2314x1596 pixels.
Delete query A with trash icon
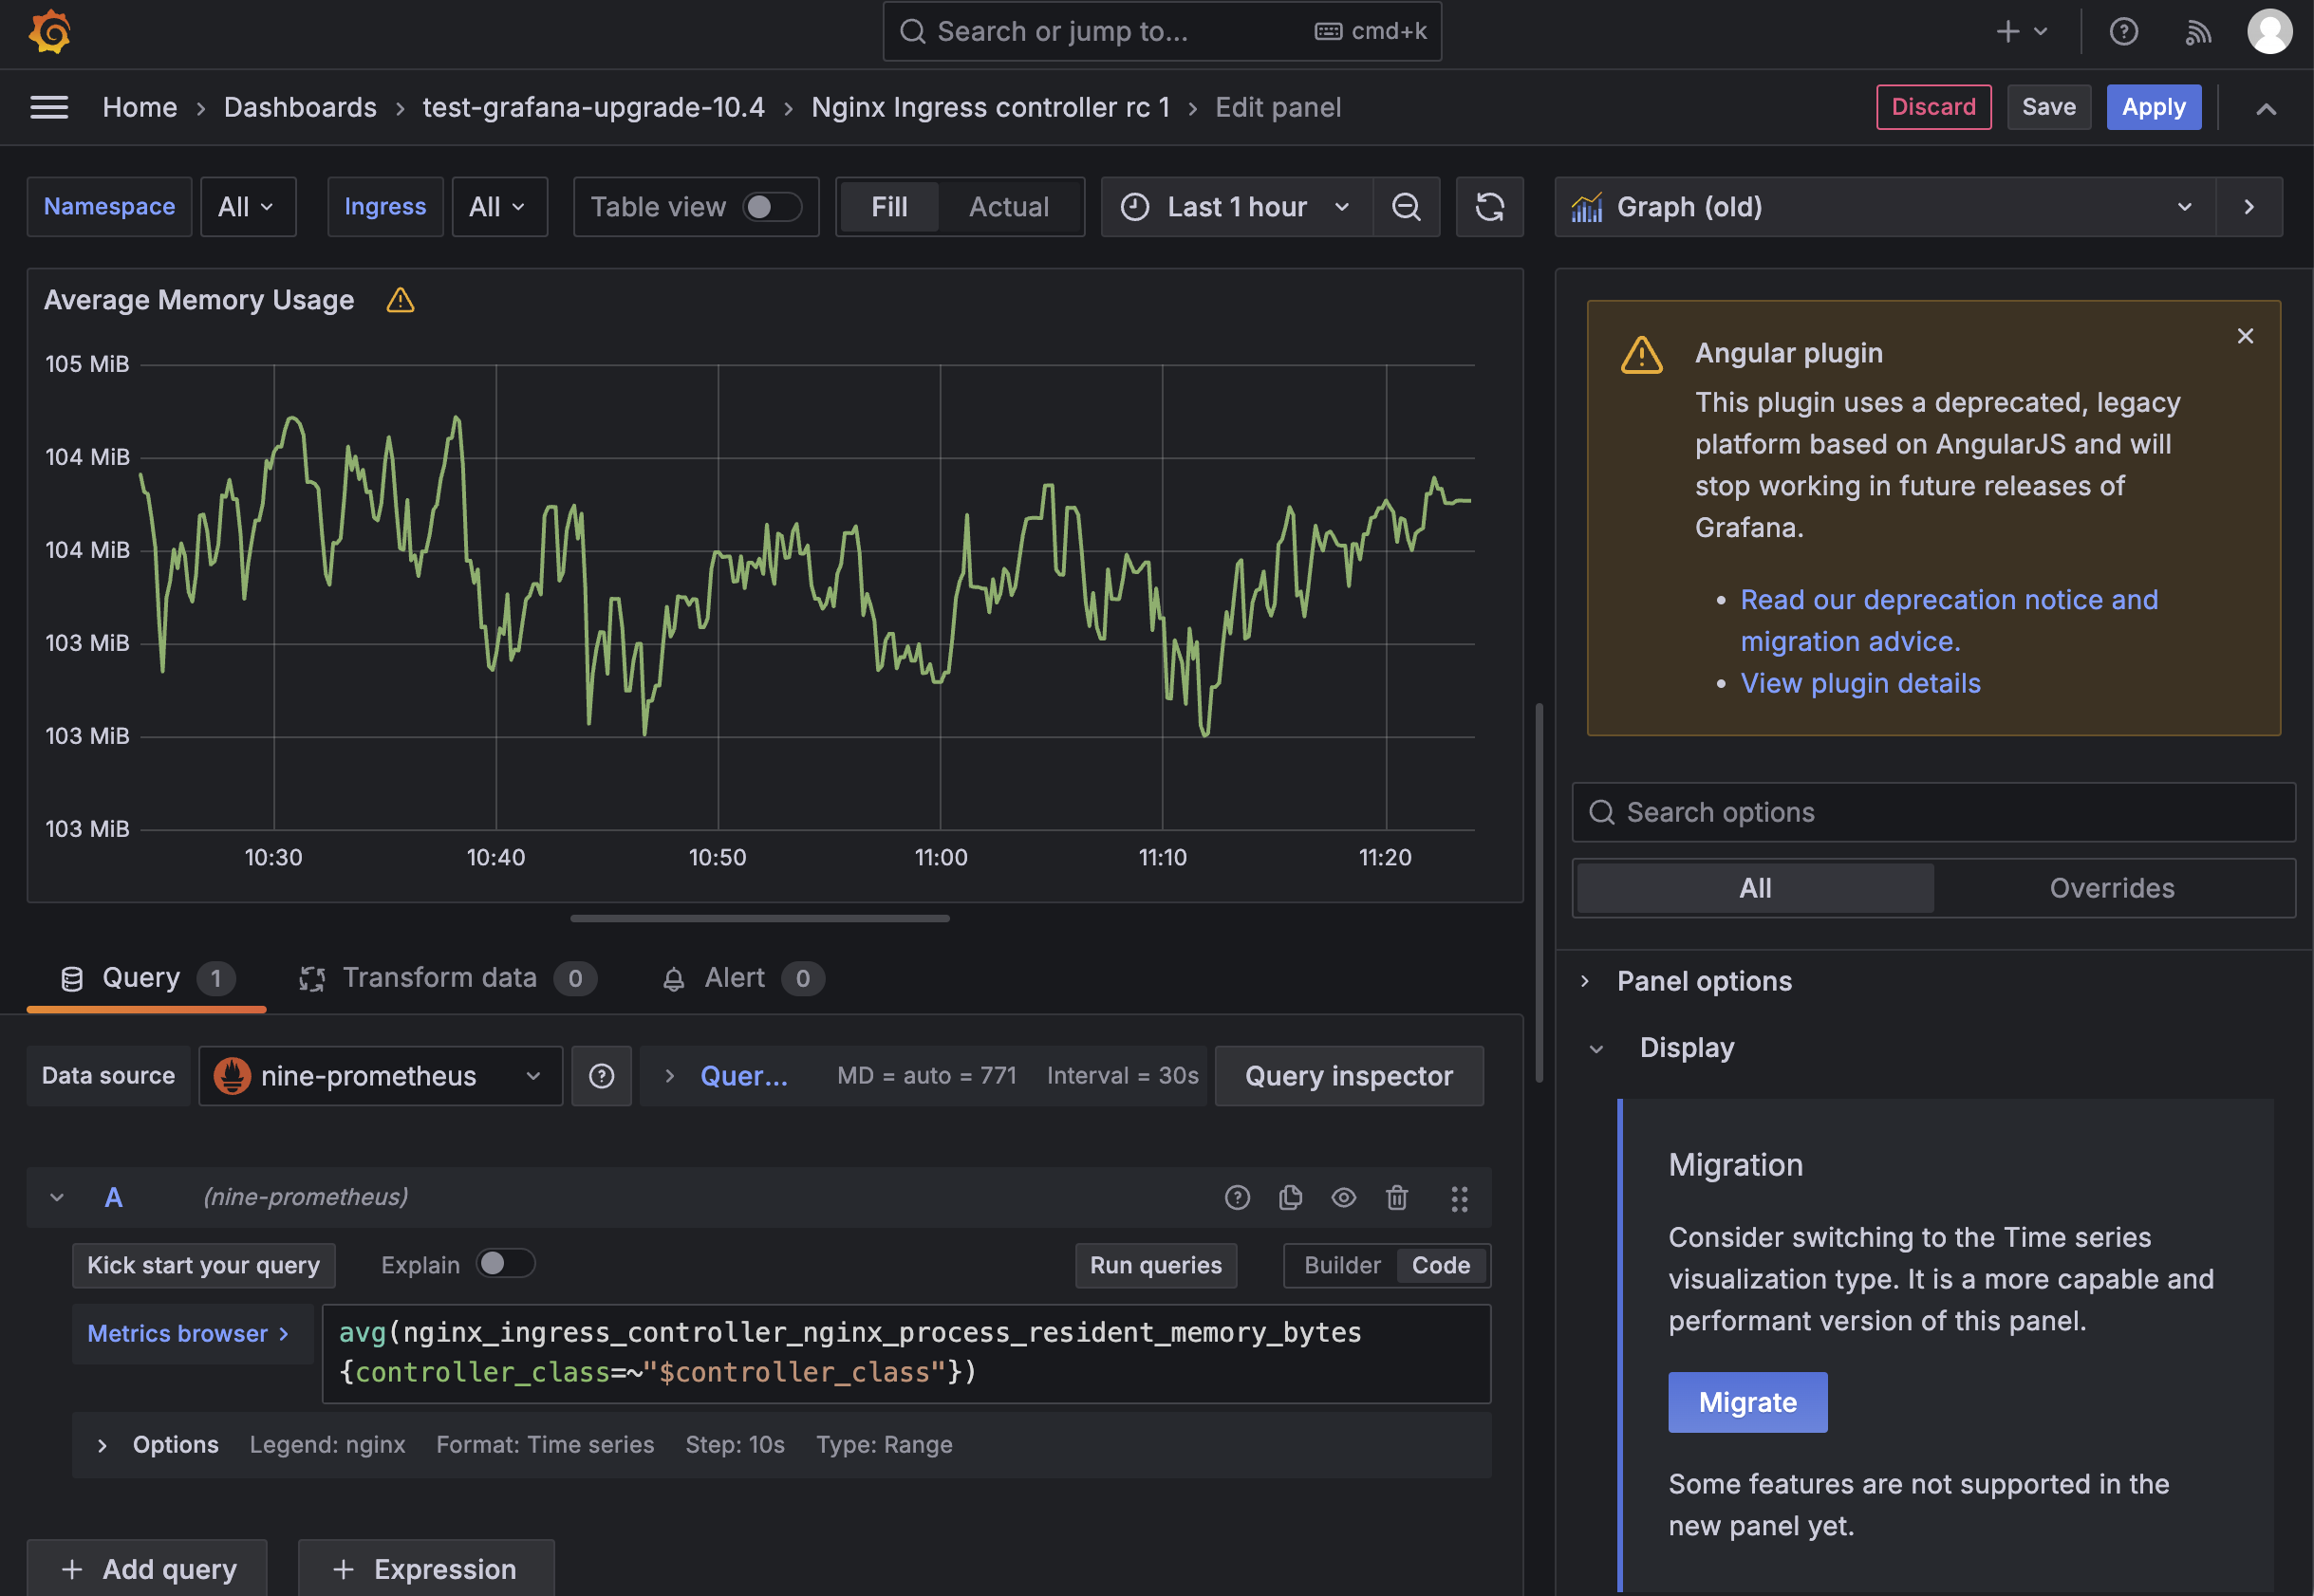pos(1396,1198)
